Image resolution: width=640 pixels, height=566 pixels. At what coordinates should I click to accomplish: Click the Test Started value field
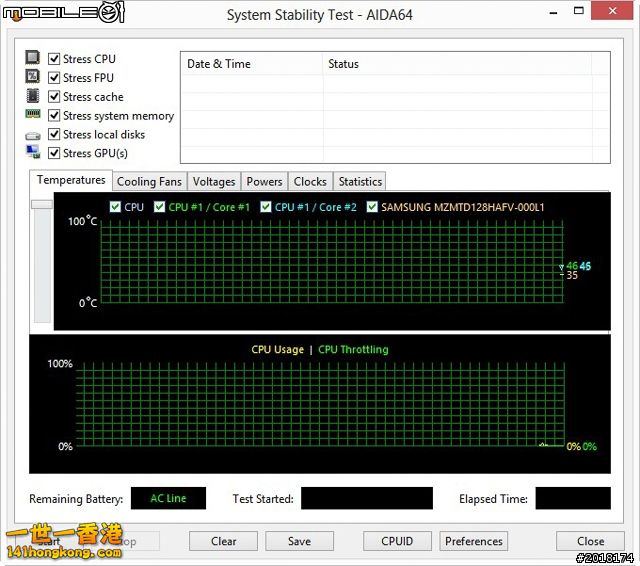coord(367,498)
